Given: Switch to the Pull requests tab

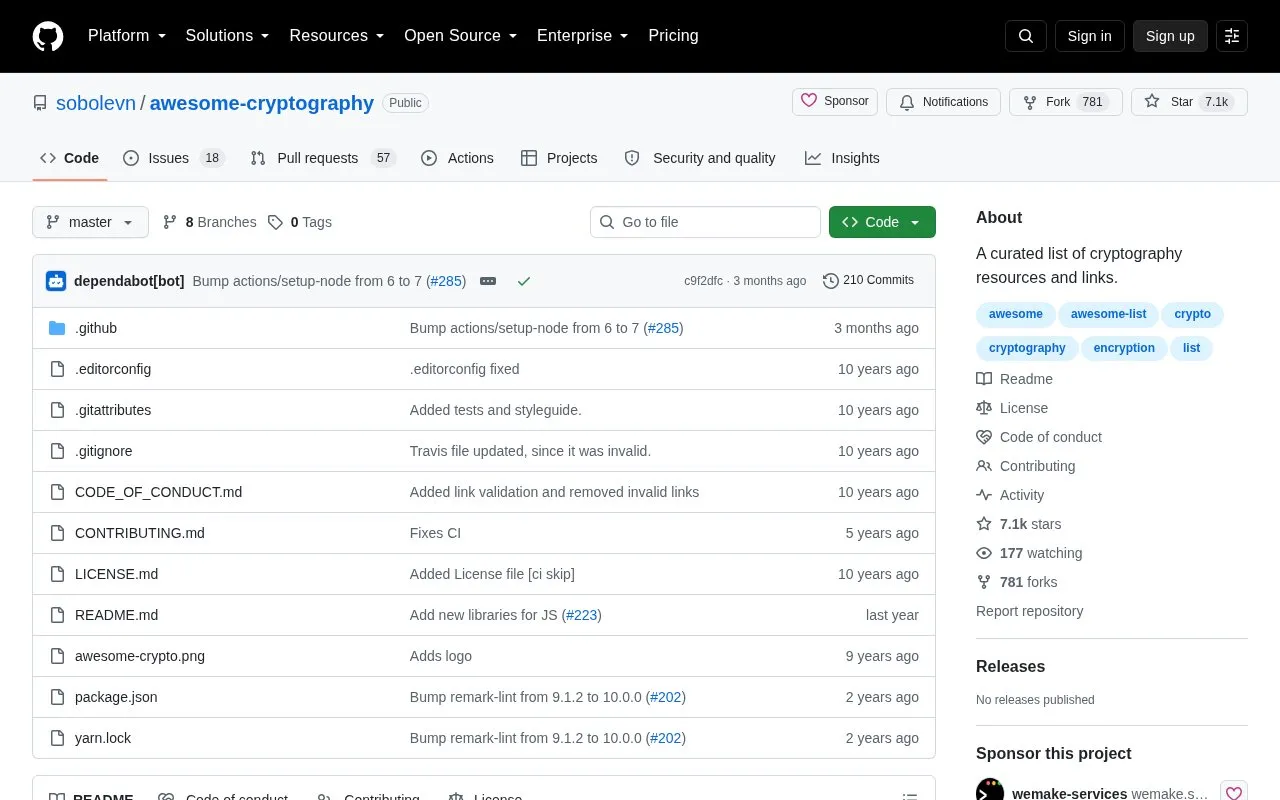Looking at the screenshot, I should (323, 158).
